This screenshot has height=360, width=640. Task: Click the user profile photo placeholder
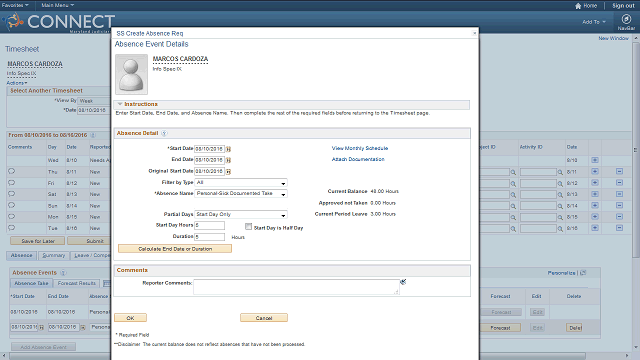point(131,74)
